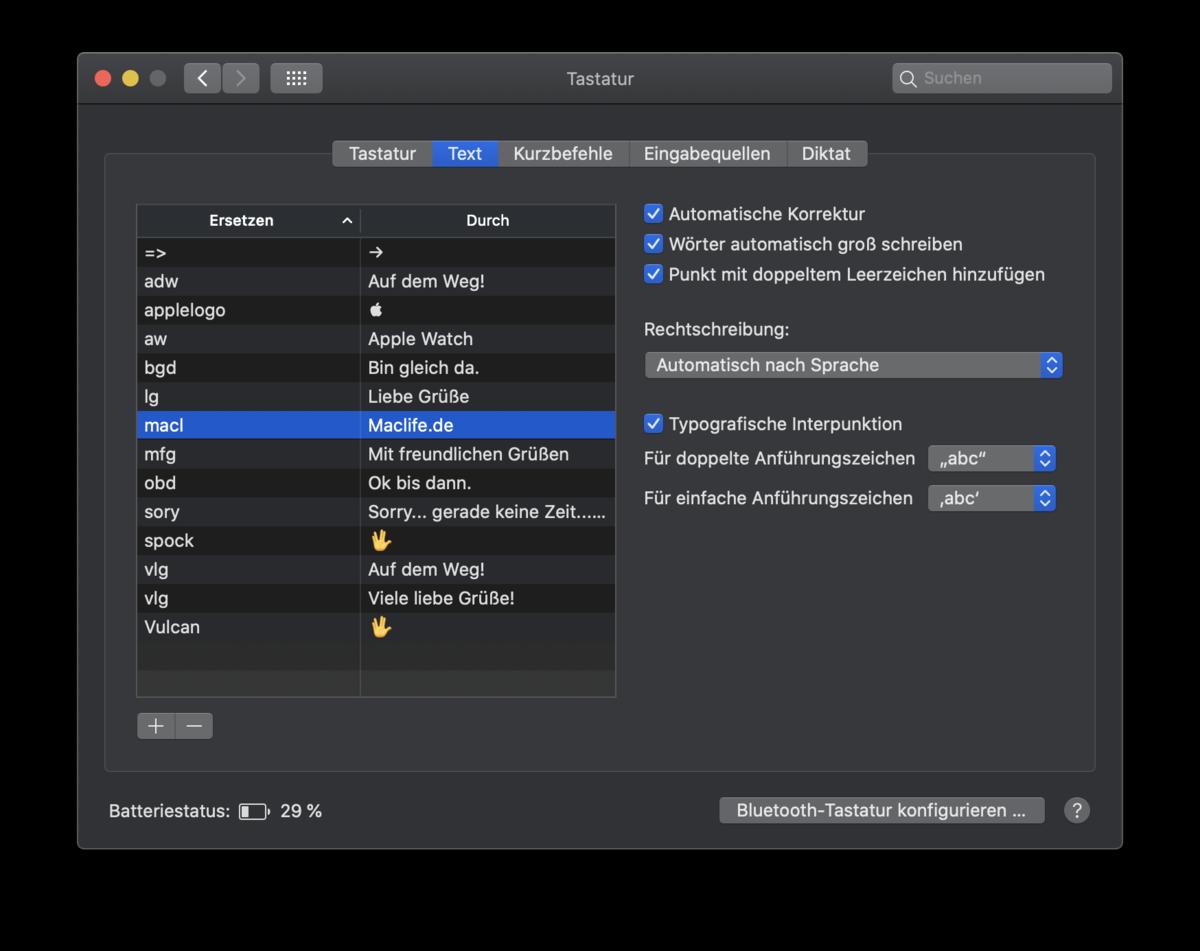Click the hand emoji in Vulcan row
Screen dimensions: 1200x951
click(x=380, y=627)
